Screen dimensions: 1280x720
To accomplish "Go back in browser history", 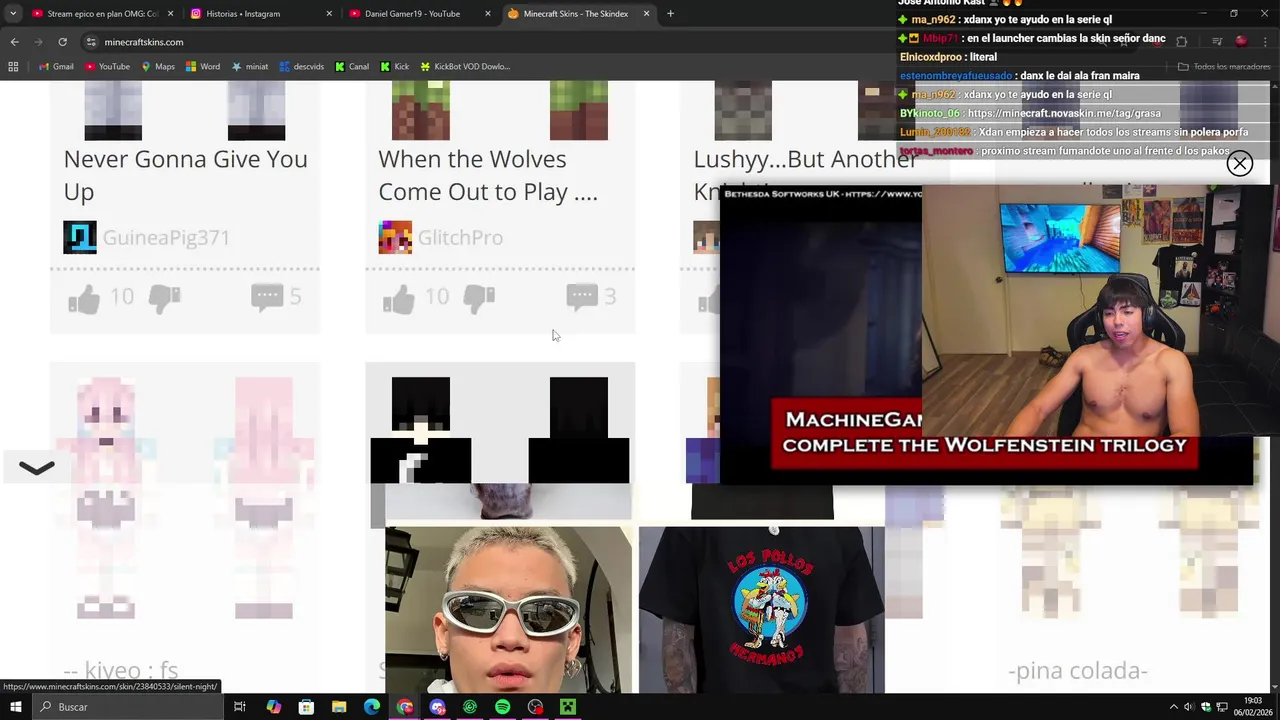I will (14, 42).
